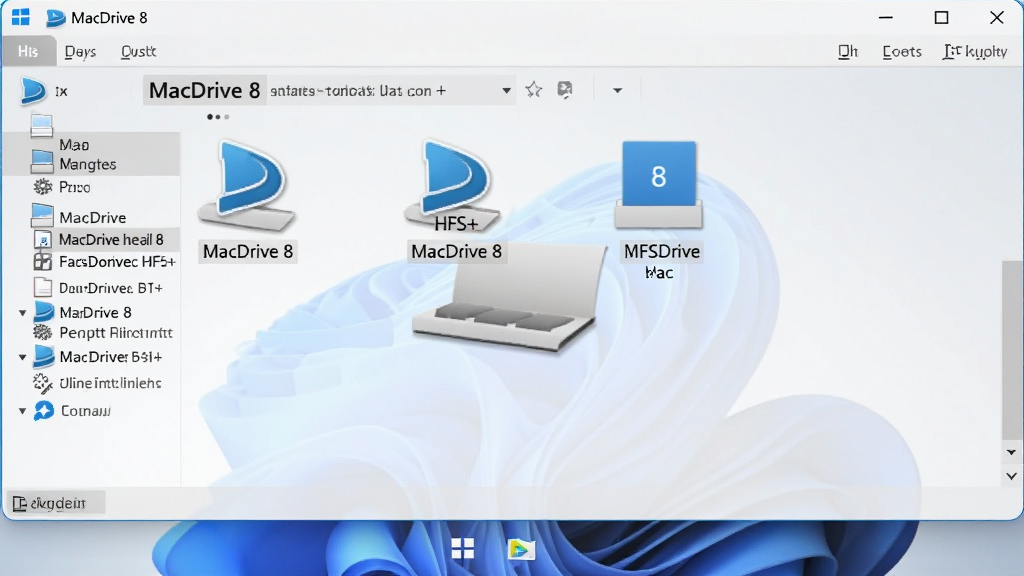Click the gear icon beside Penptt Riinctintt

tap(43, 332)
